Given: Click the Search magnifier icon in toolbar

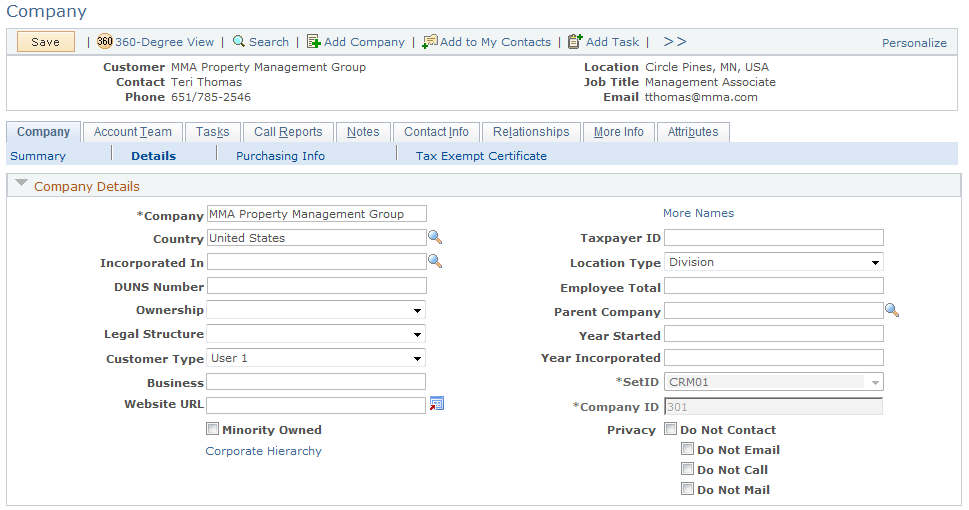Looking at the screenshot, I should [x=239, y=41].
